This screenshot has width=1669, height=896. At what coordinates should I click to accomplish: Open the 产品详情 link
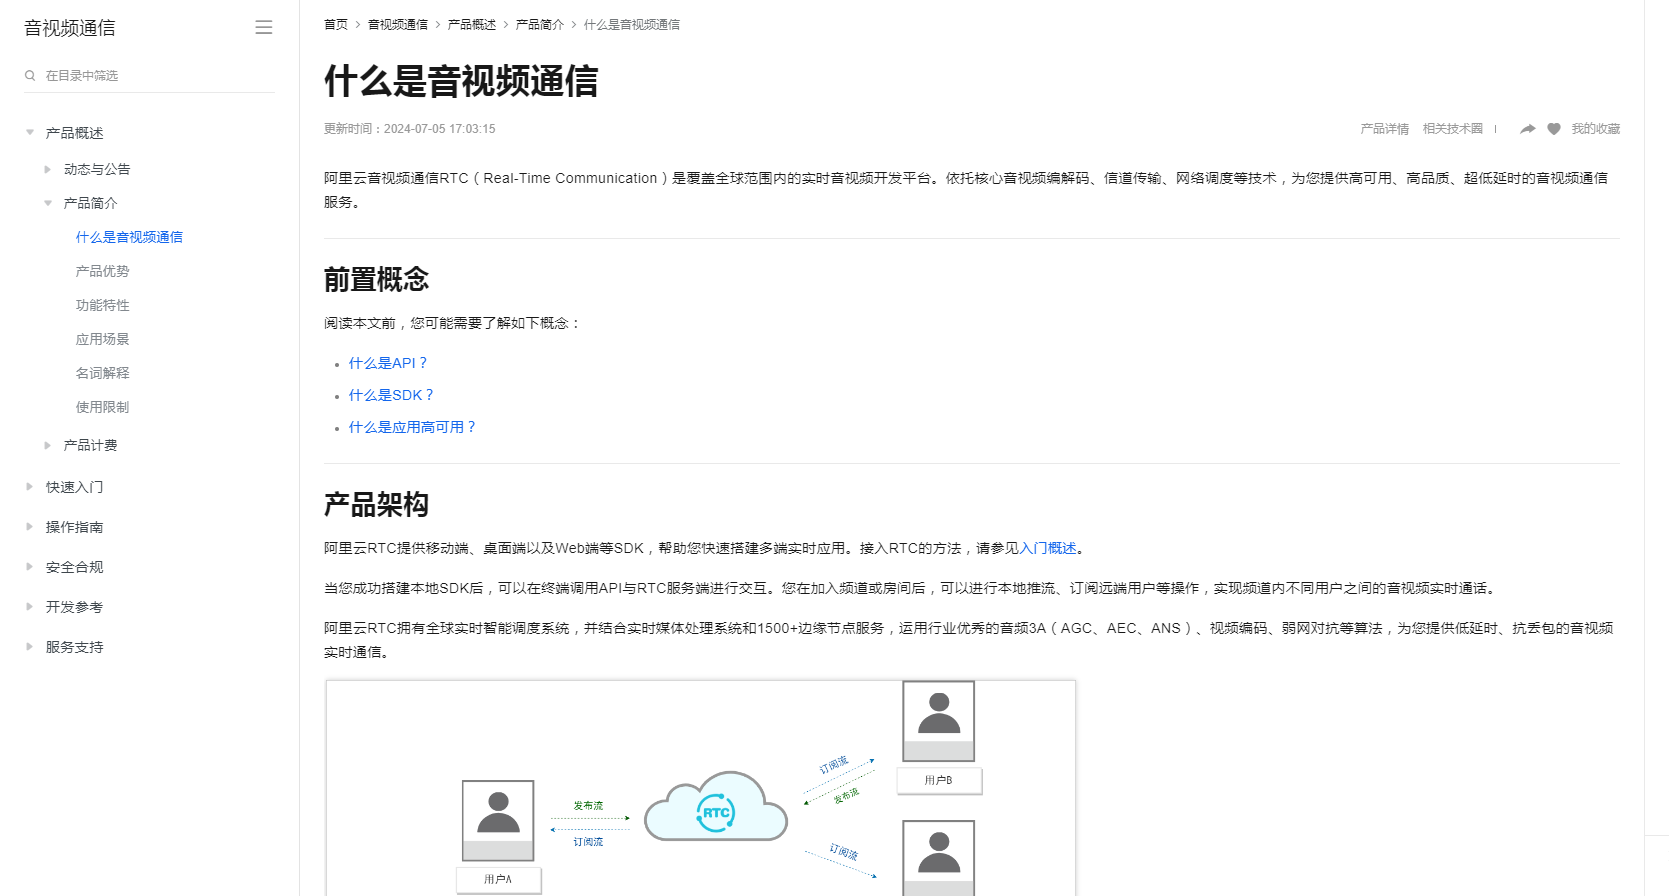(x=1384, y=129)
